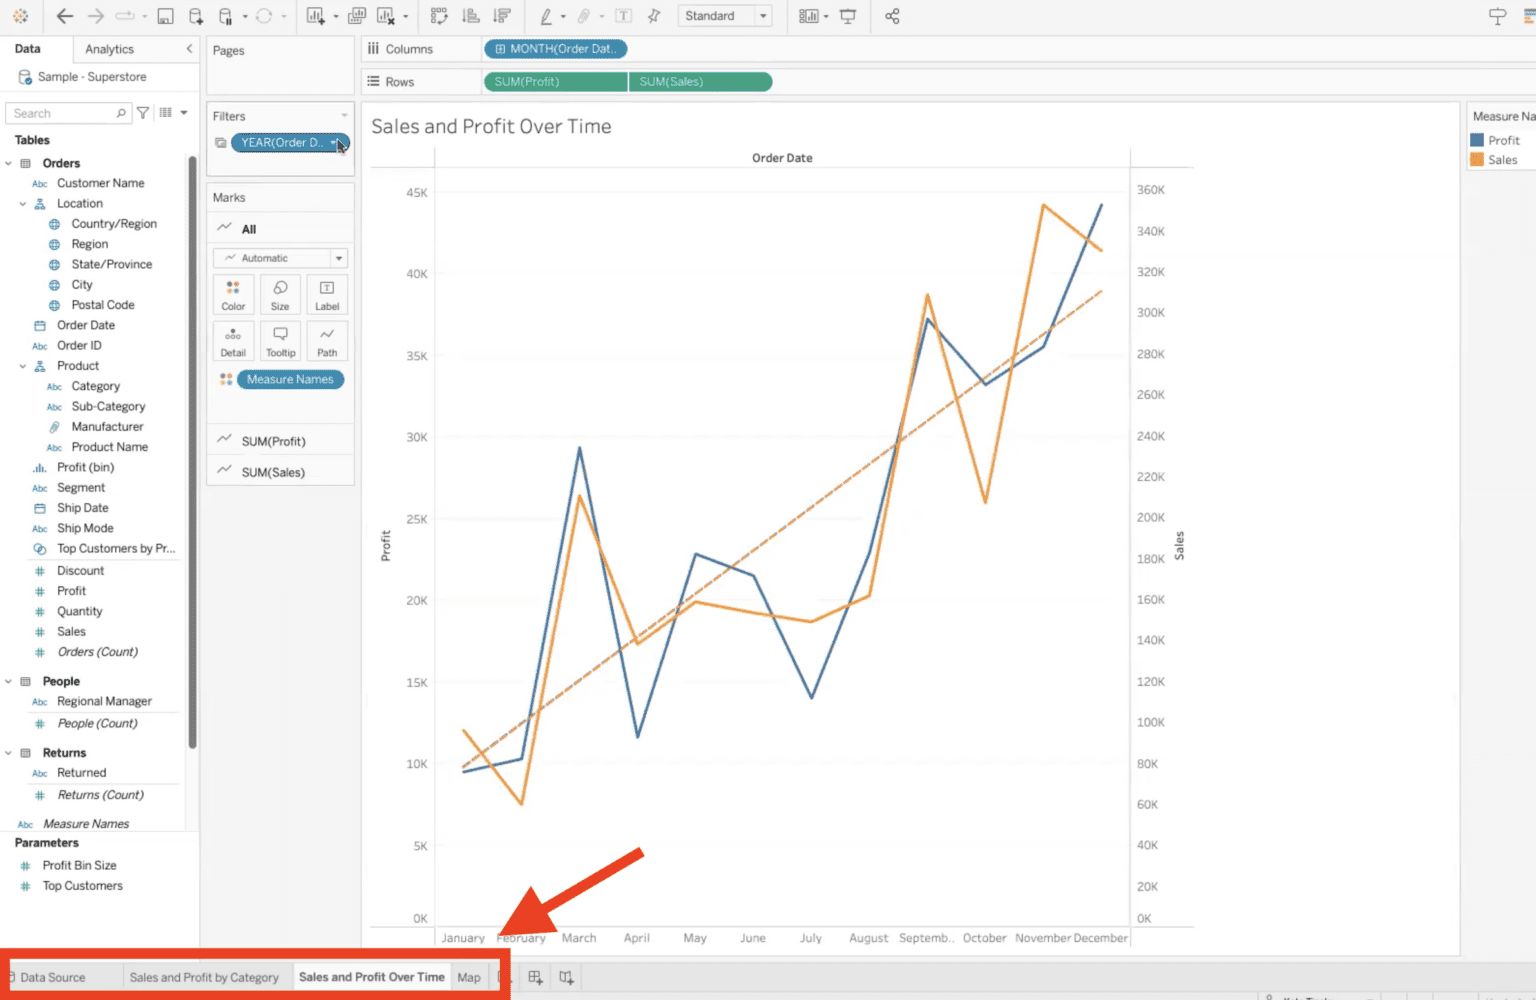Click the Share Workbook icon

coord(893,16)
